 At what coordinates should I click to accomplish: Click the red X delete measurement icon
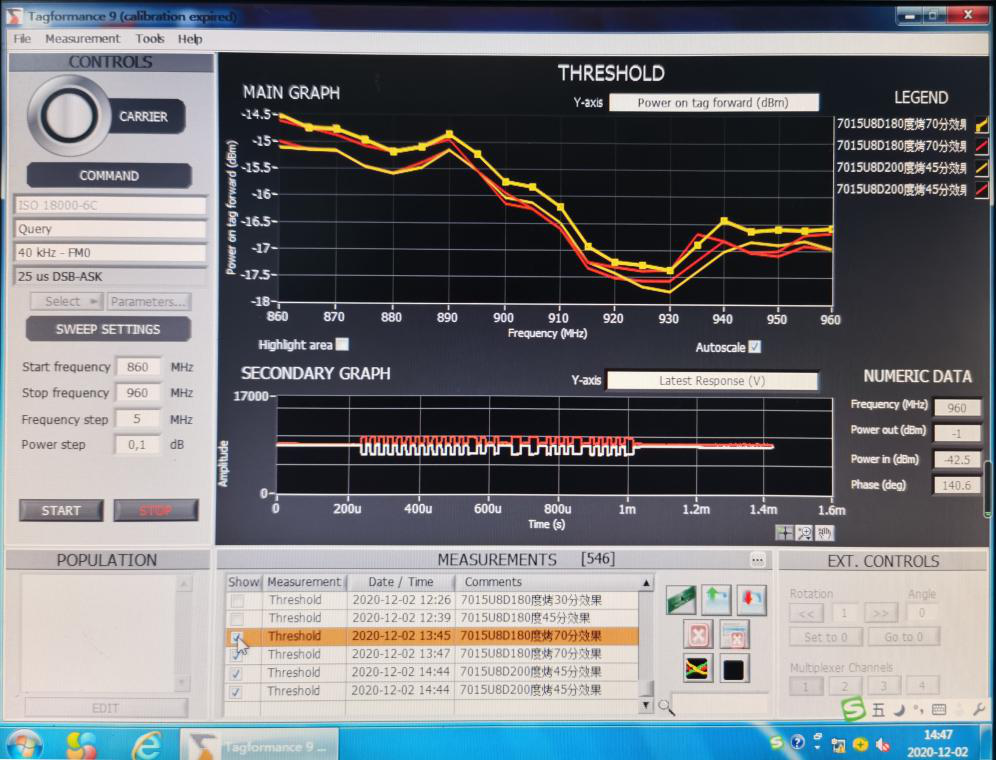point(698,634)
